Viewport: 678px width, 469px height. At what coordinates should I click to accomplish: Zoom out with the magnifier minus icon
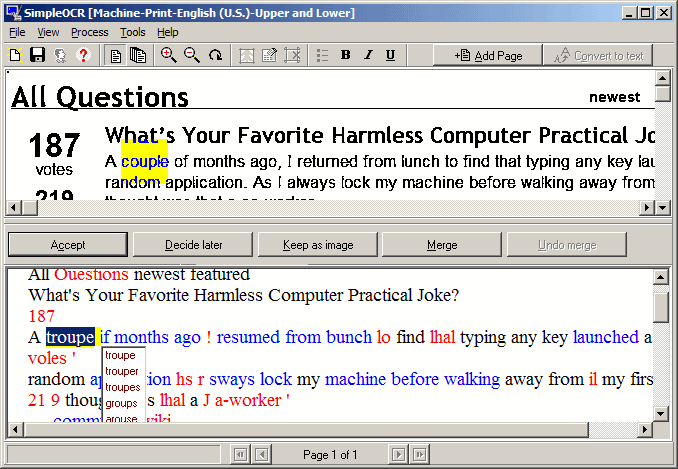[191, 55]
